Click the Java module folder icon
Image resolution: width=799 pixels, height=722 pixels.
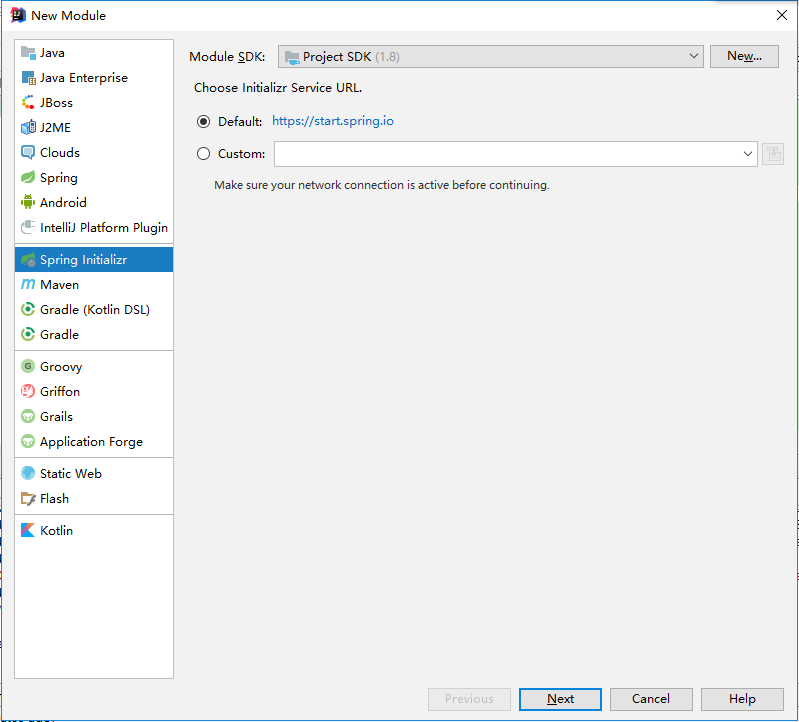(28, 52)
